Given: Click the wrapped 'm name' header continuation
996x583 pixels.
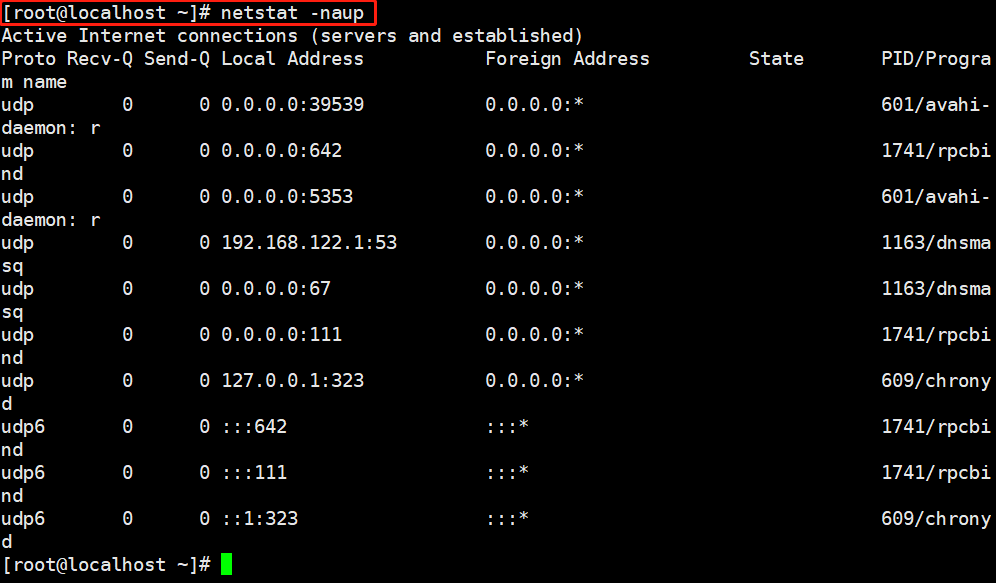Looking at the screenshot, I should pyautogui.click(x=34, y=82).
